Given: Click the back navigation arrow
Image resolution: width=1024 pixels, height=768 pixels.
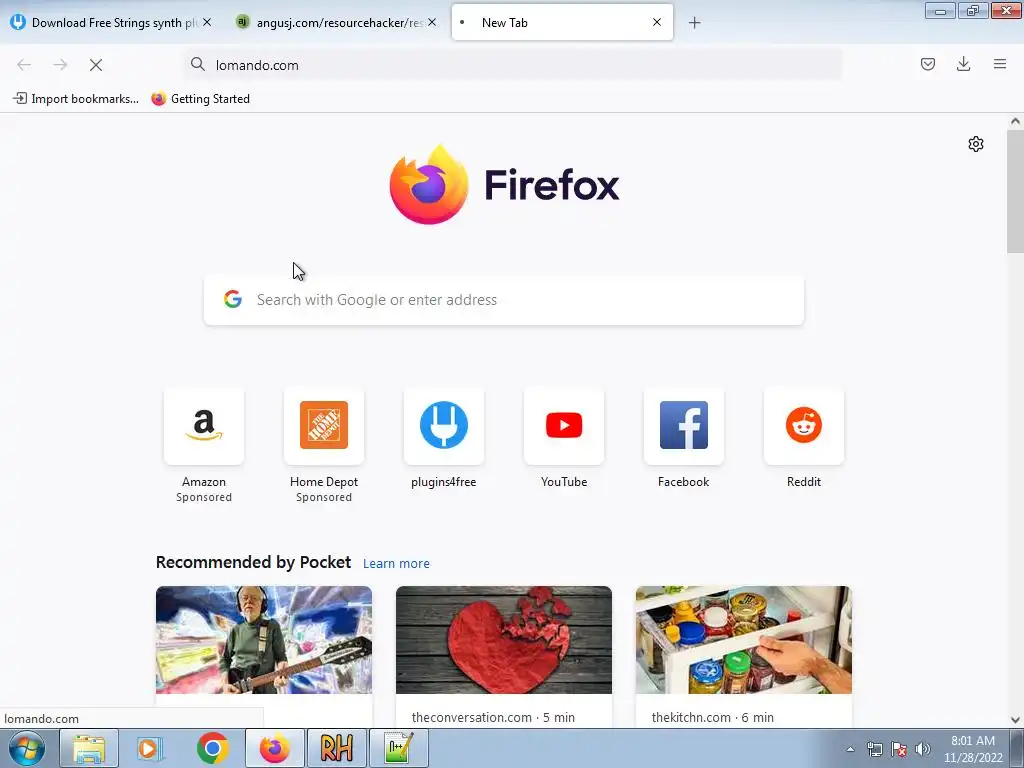Looking at the screenshot, I should coord(24,65).
